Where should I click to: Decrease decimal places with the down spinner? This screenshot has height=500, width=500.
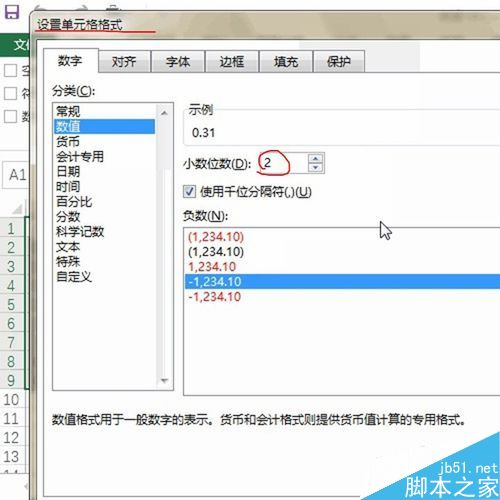point(316,168)
